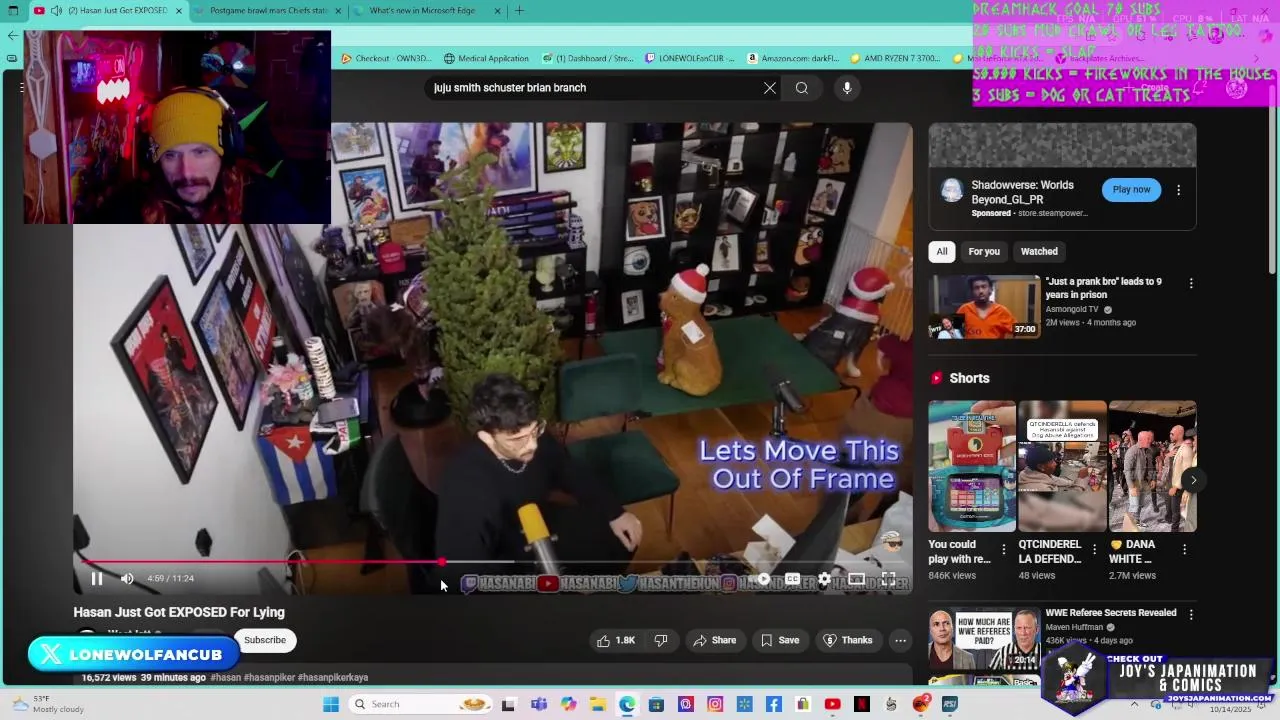The width and height of the screenshot is (1280, 720).
Task: Open the Amazon.com bookmark
Action: pos(793,58)
